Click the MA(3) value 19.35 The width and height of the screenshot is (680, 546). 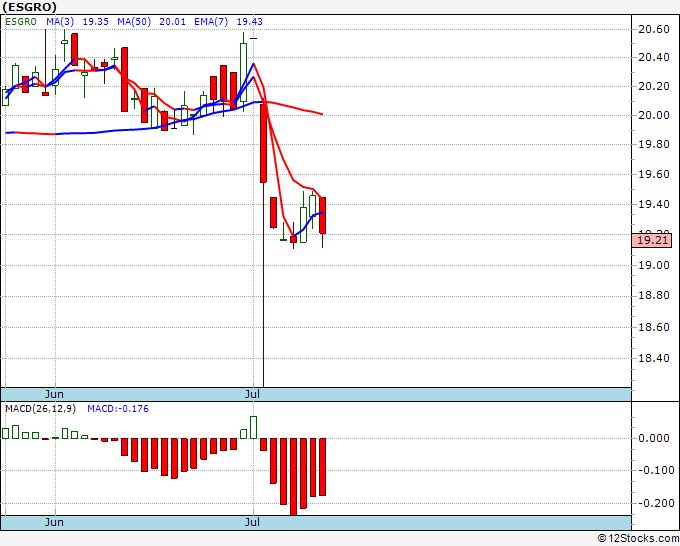click(x=95, y=22)
